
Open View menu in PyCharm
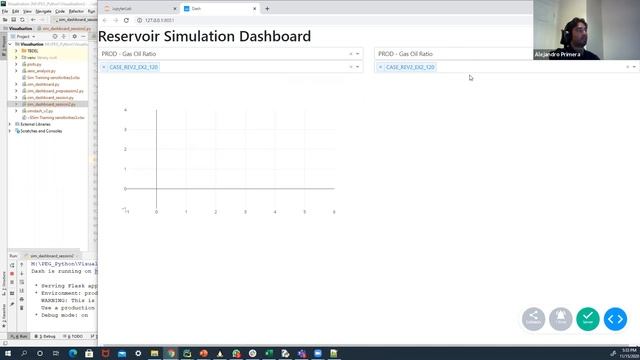point(27,11)
